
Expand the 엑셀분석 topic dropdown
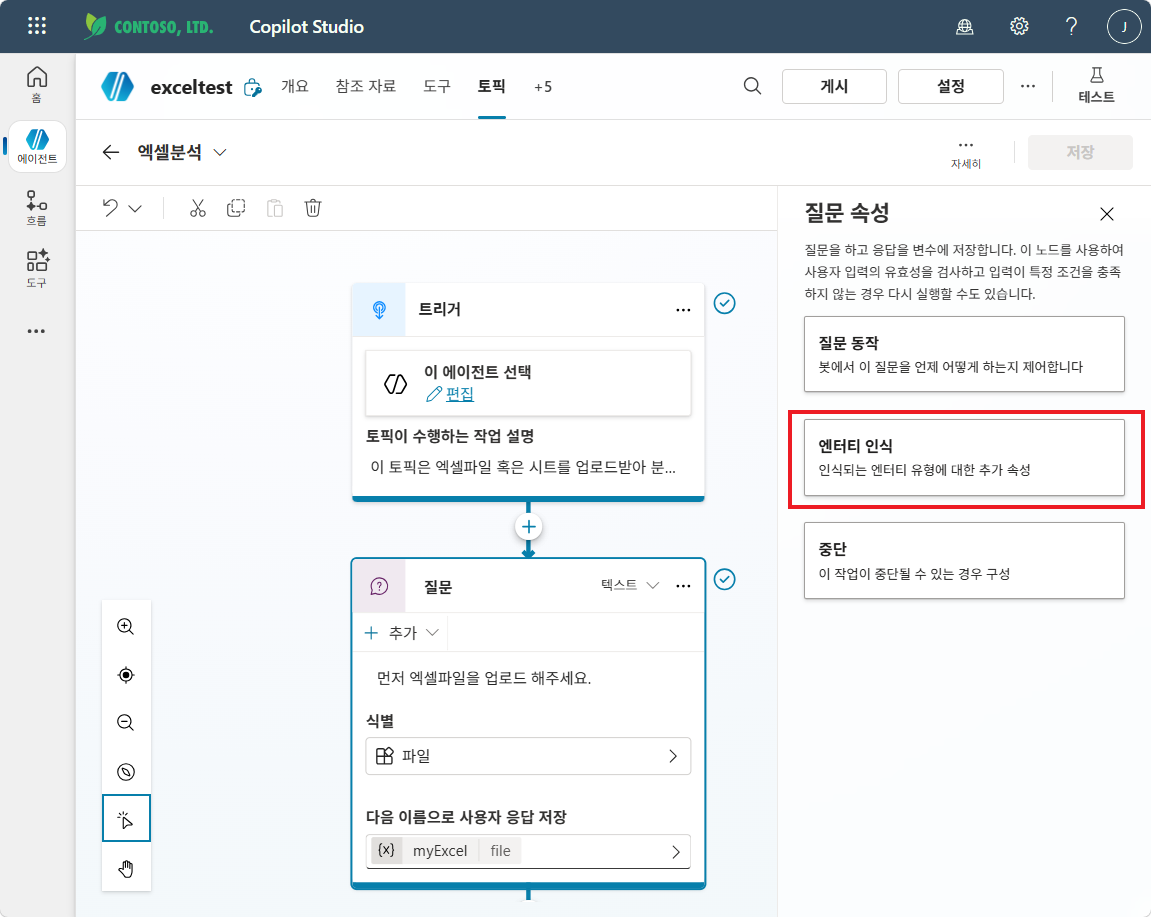pyautogui.click(x=219, y=152)
